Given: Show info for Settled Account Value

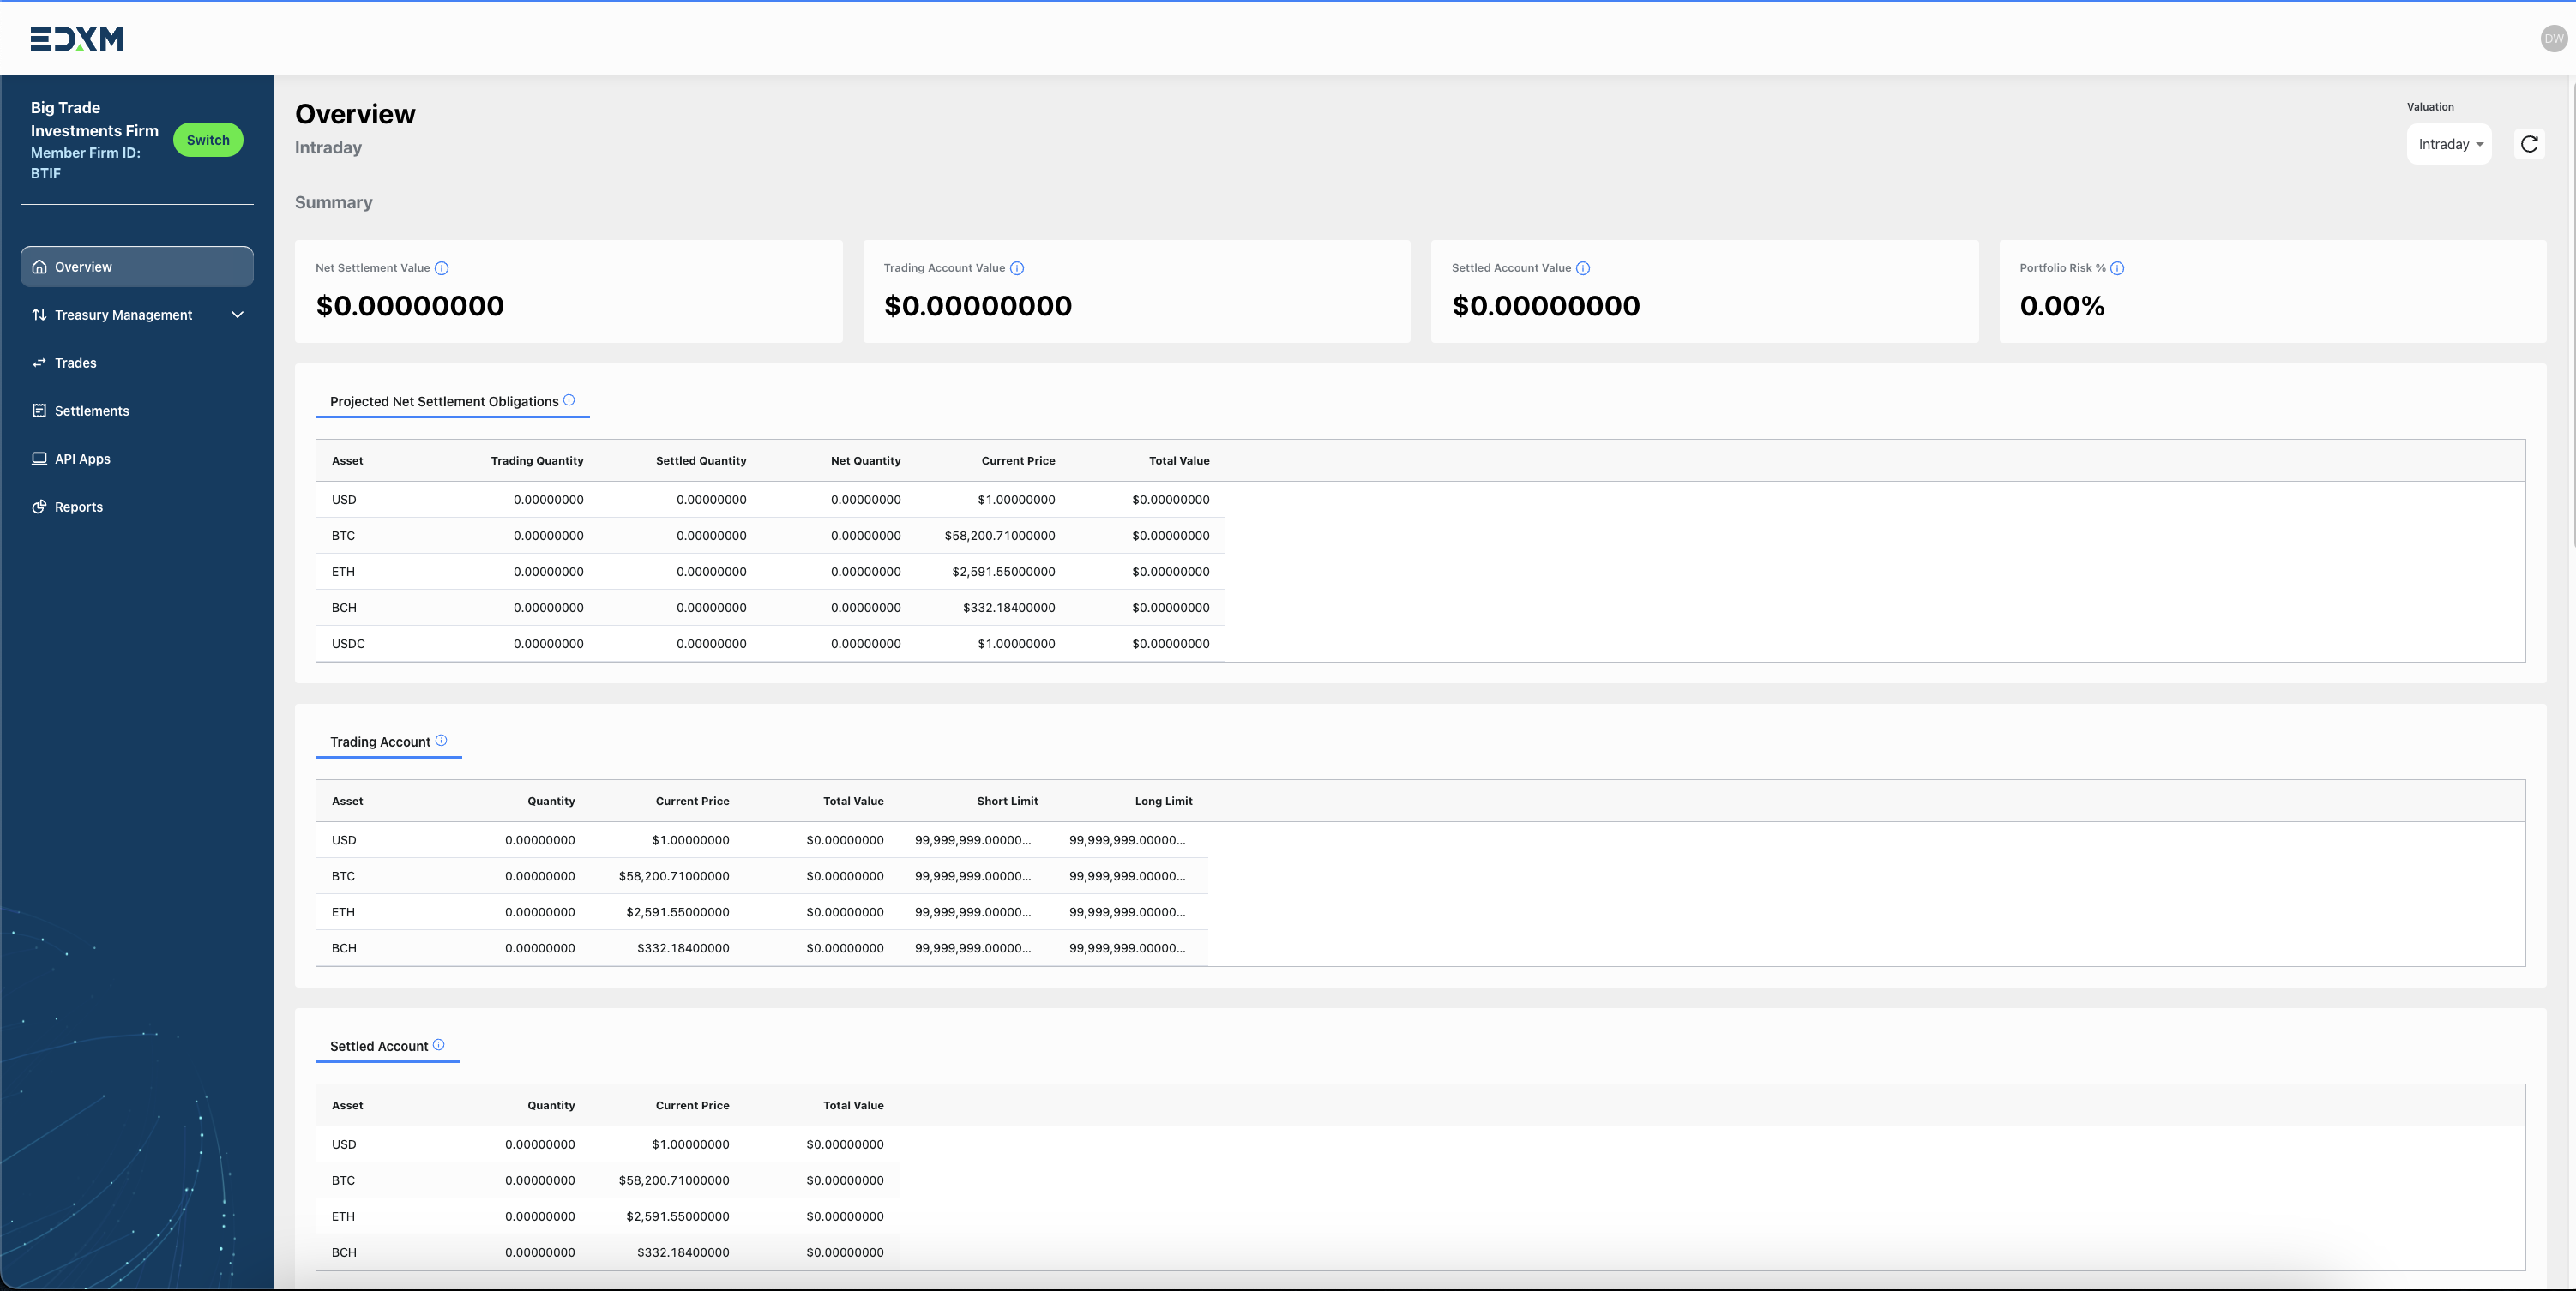Looking at the screenshot, I should coord(1583,268).
